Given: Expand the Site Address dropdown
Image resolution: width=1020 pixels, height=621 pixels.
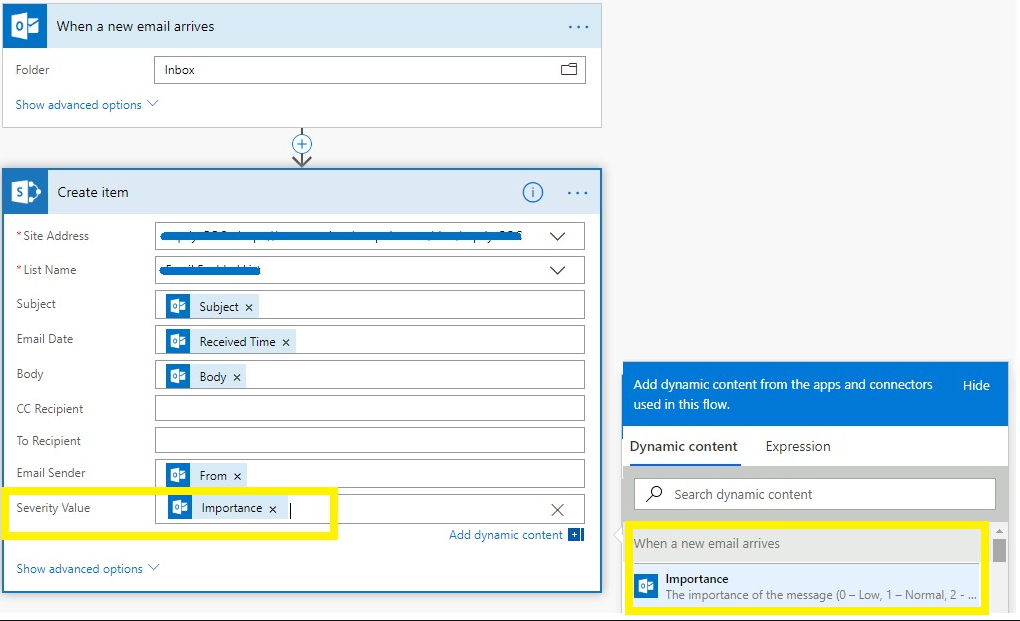Looking at the screenshot, I should [558, 237].
